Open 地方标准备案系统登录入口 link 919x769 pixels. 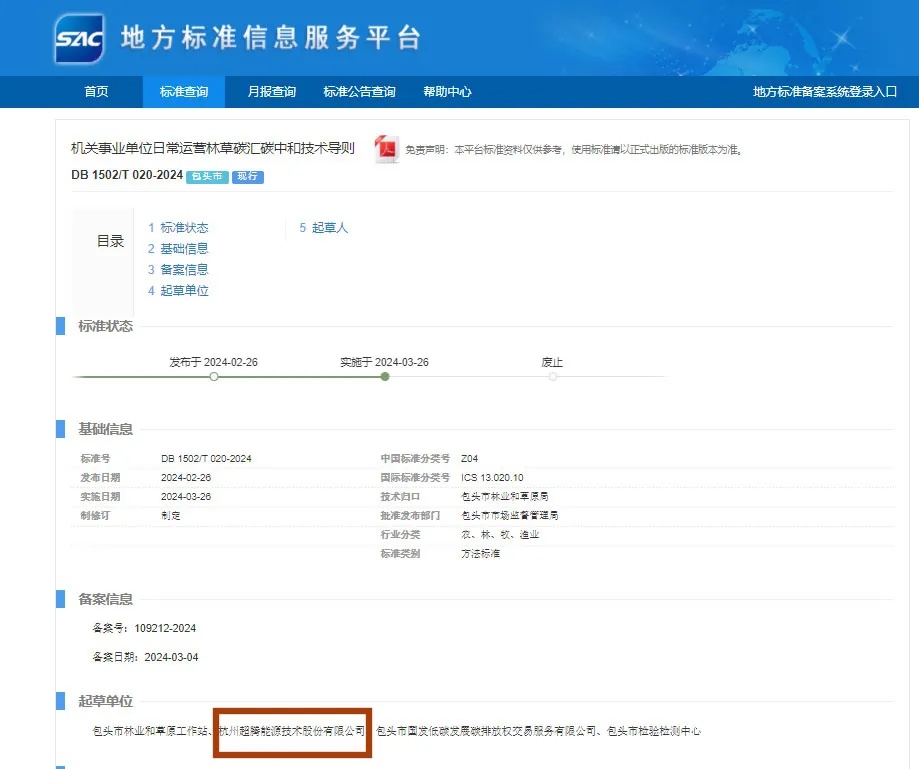[x=825, y=92]
